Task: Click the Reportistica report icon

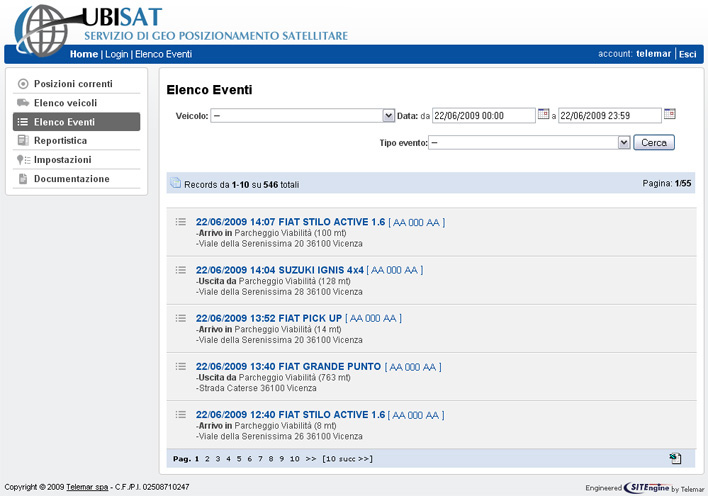Action: [x=23, y=140]
